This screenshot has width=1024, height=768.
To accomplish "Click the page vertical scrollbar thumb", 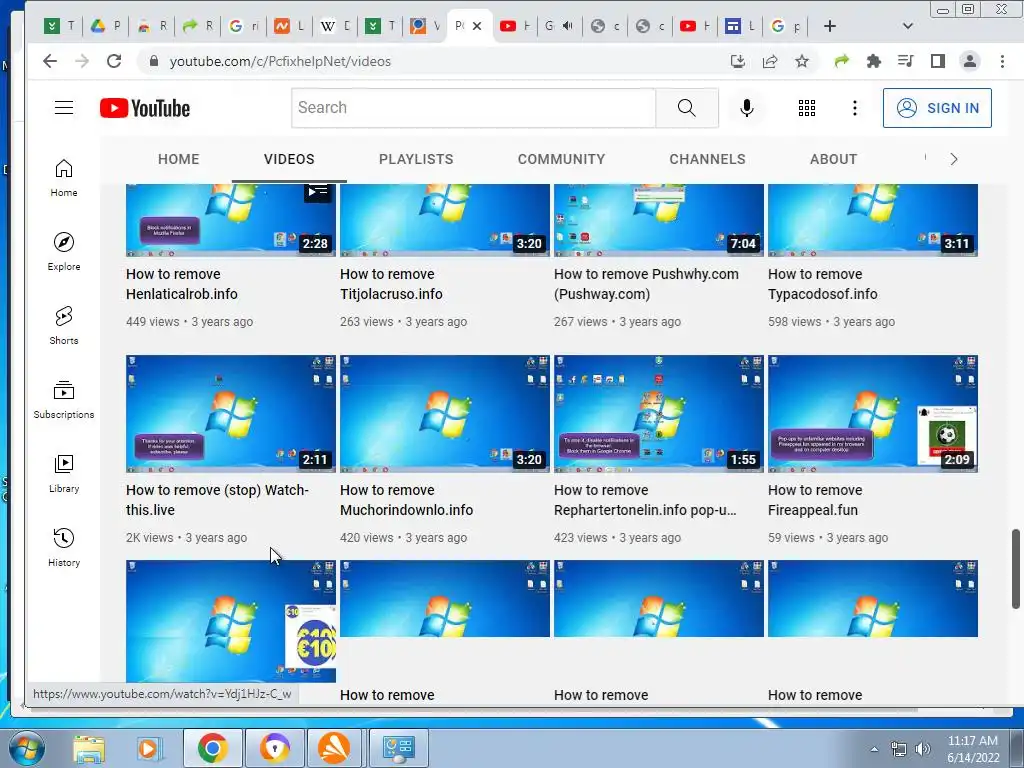I will click(1016, 569).
